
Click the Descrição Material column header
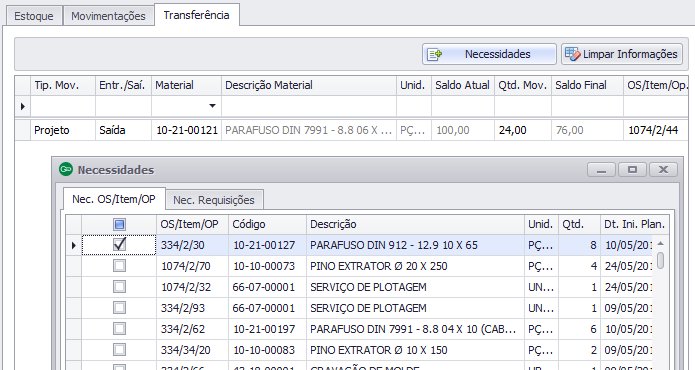309,85
